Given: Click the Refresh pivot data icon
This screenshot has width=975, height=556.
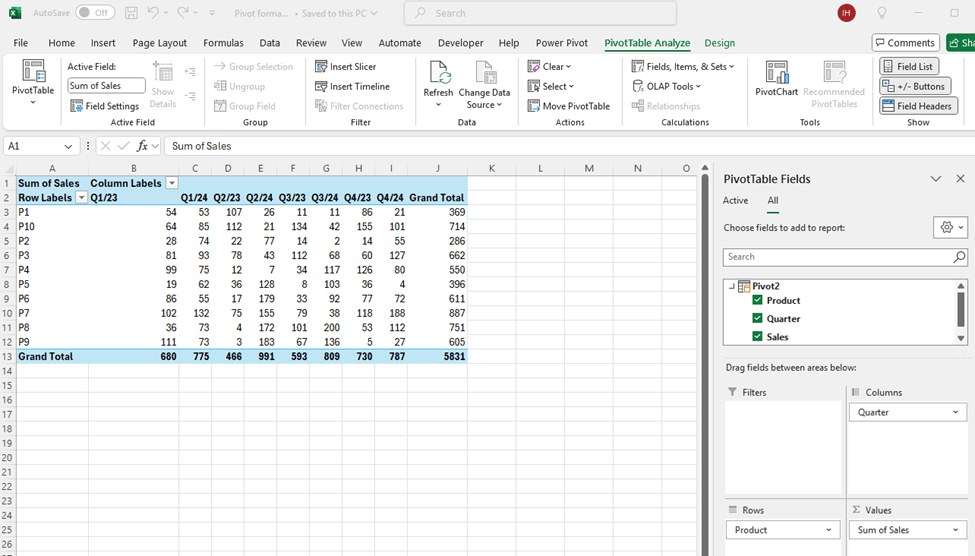Looking at the screenshot, I should (x=438, y=73).
